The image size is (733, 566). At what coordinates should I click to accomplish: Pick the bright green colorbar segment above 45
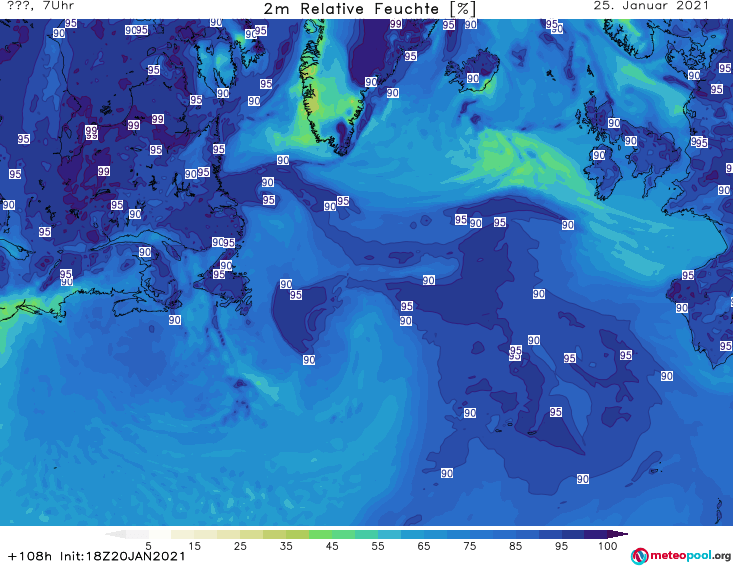tap(320, 534)
